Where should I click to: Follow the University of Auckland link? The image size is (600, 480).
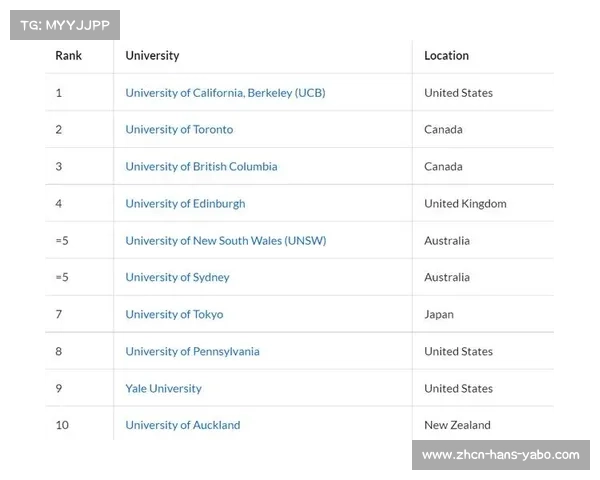point(183,425)
